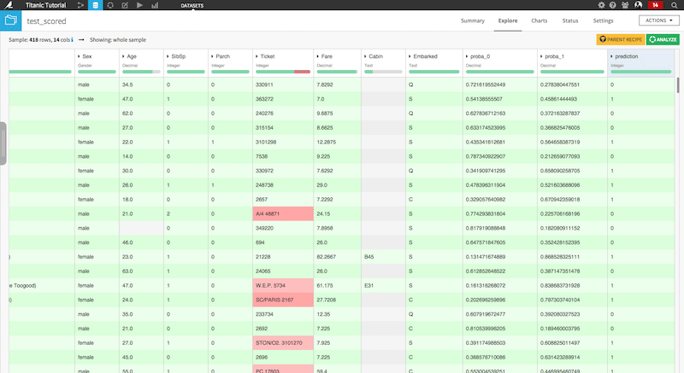
Task: Click the dataset name test_scored
Action: pyautogui.click(x=46, y=21)
